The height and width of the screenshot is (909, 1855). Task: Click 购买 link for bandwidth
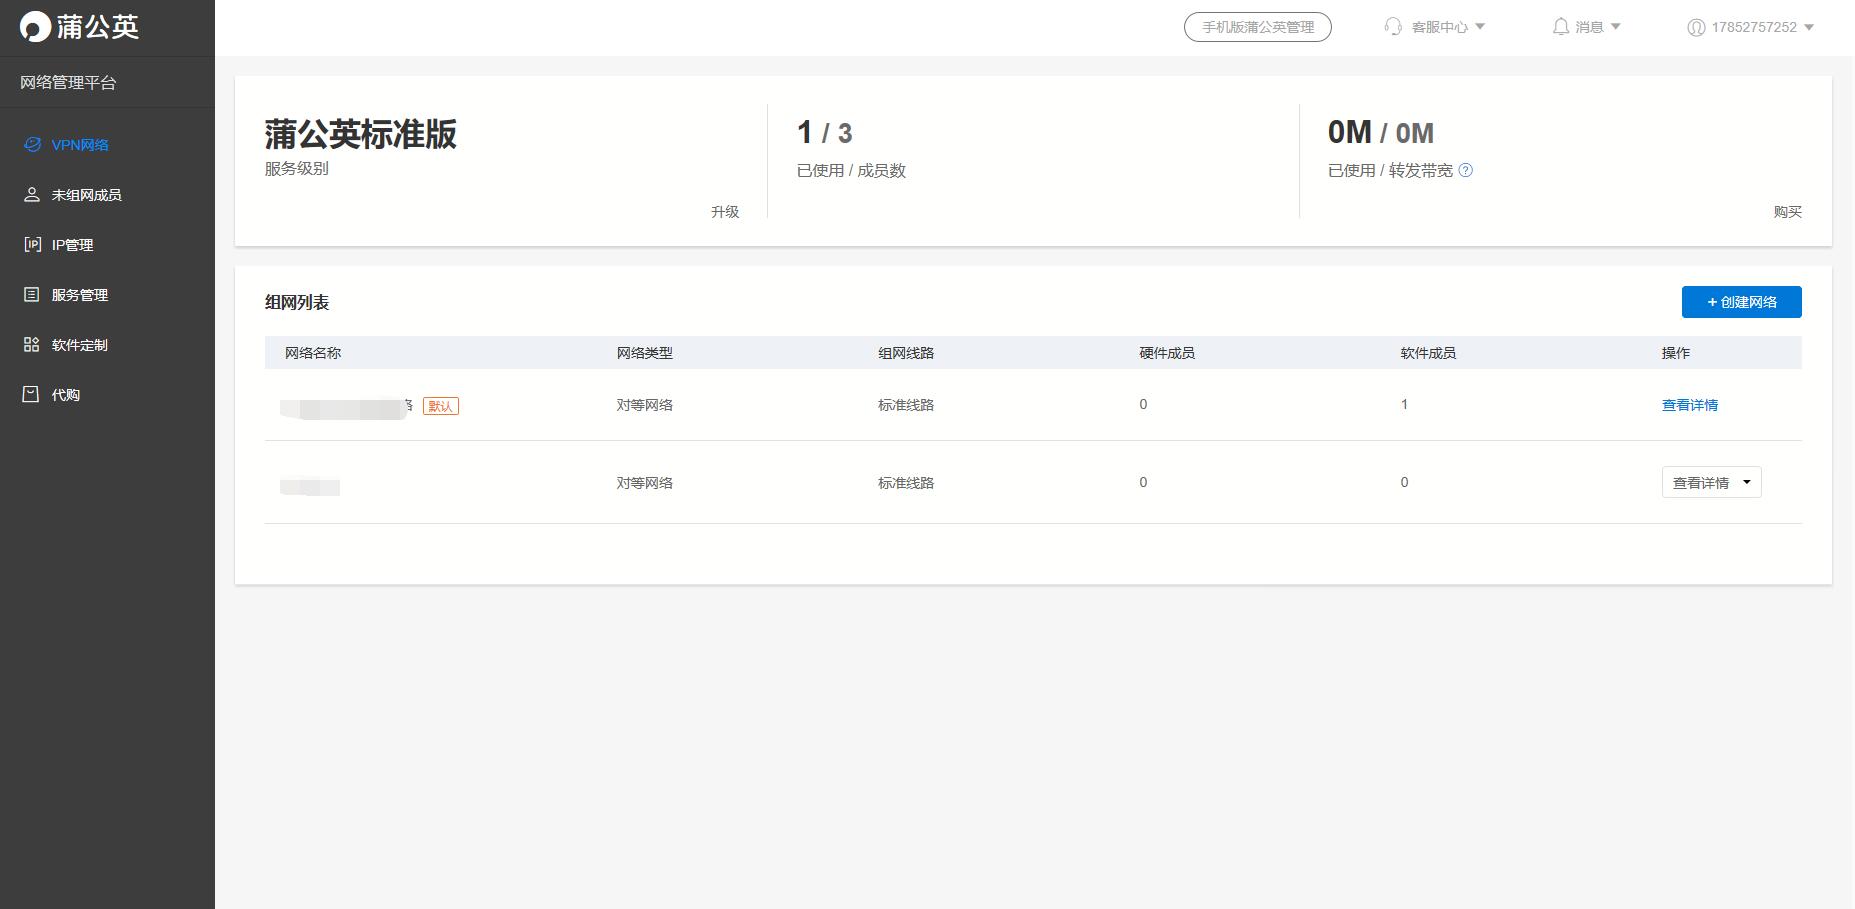1788,212
